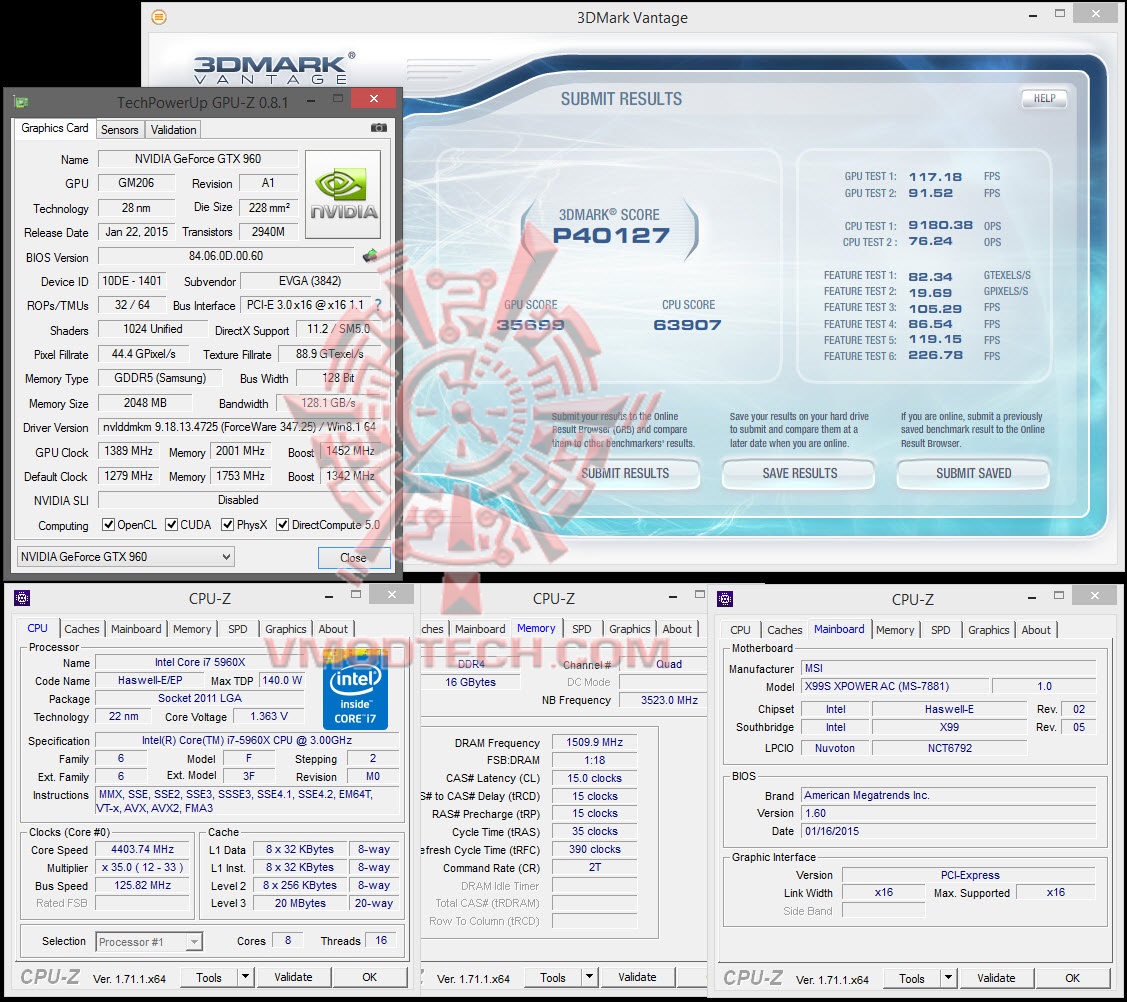Click the BIOS date 01/16/2015 field

tap(949, 832)
